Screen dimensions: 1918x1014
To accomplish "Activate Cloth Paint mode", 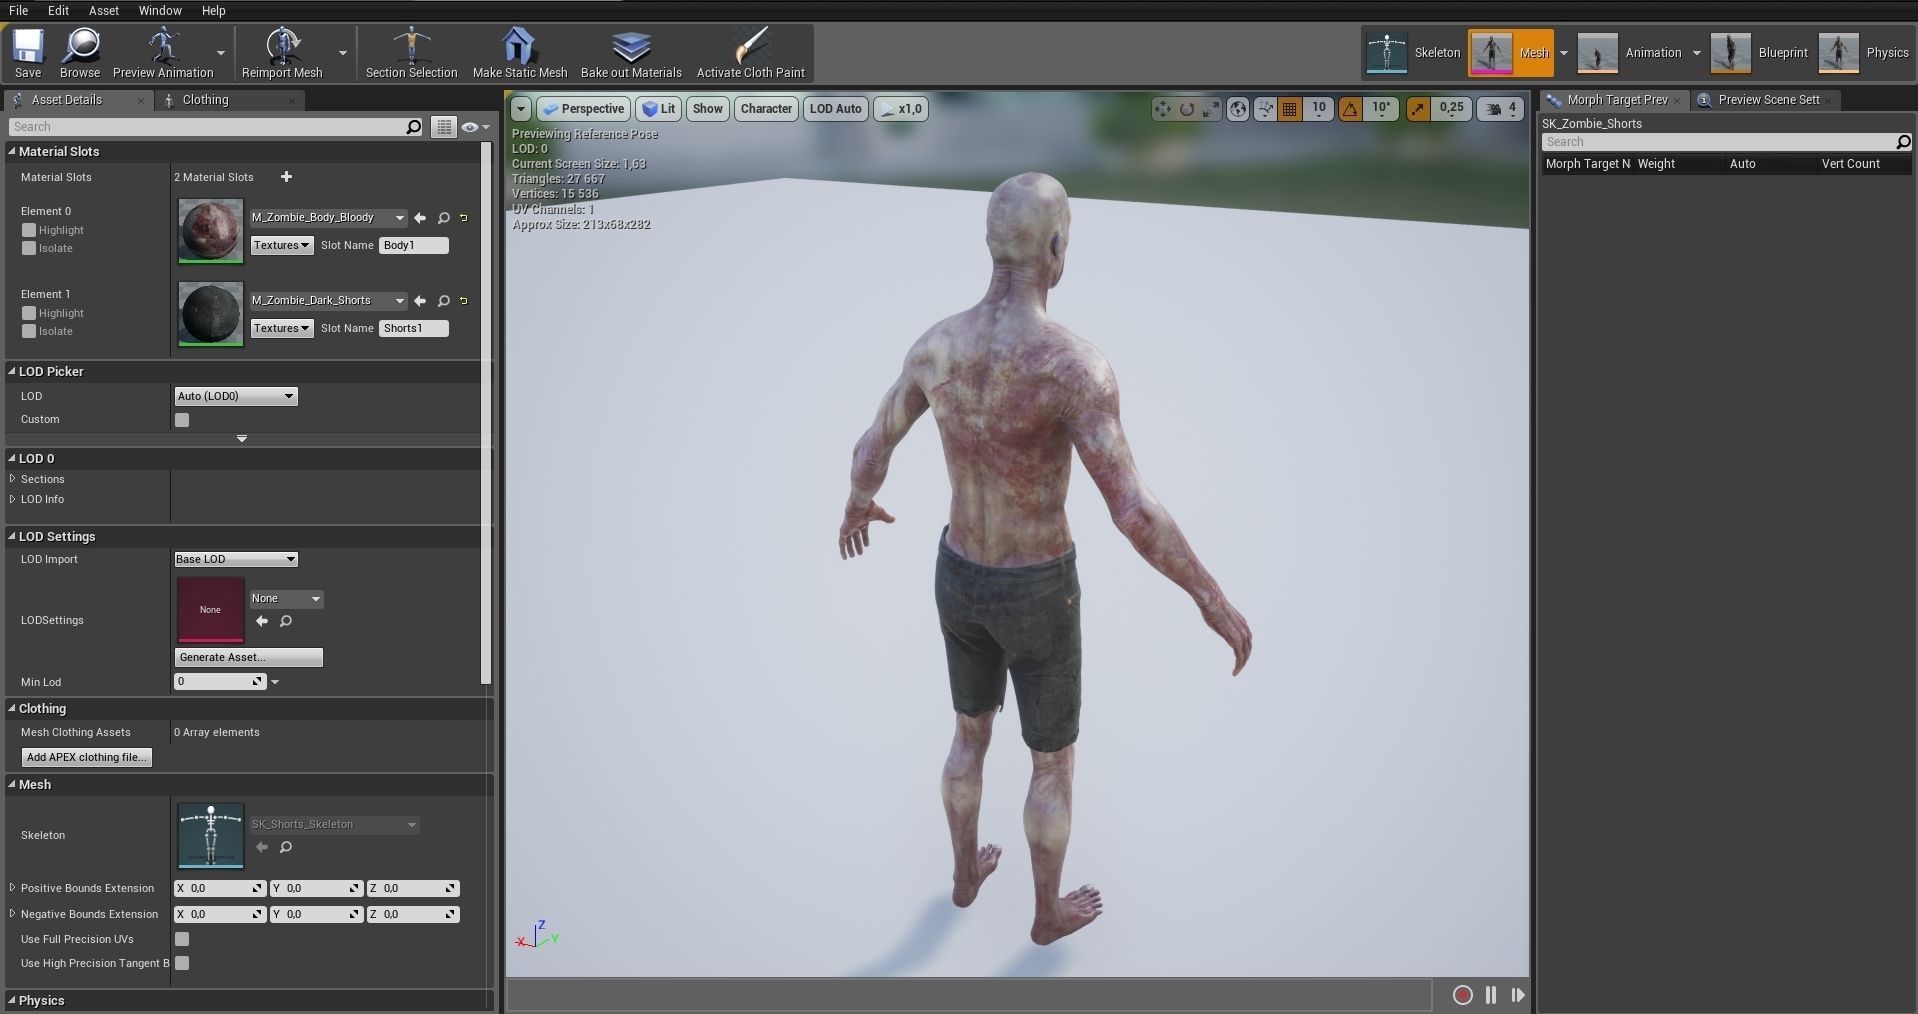I will tap(751, 52).
